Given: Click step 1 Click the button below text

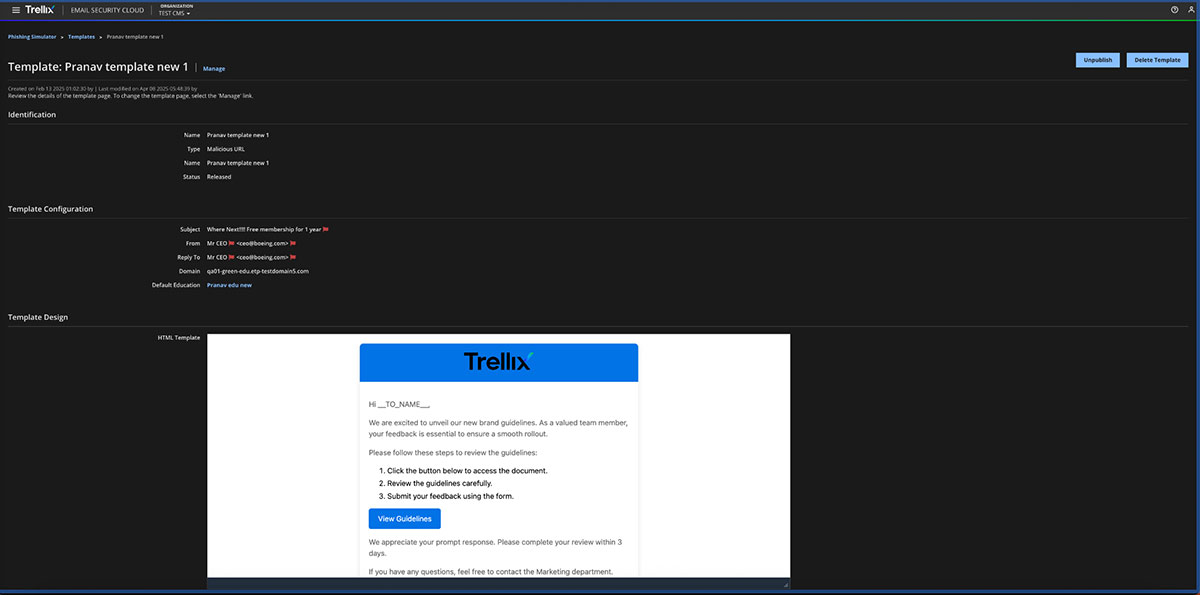Looking at the screenshot, I should (x=467, y=470).
